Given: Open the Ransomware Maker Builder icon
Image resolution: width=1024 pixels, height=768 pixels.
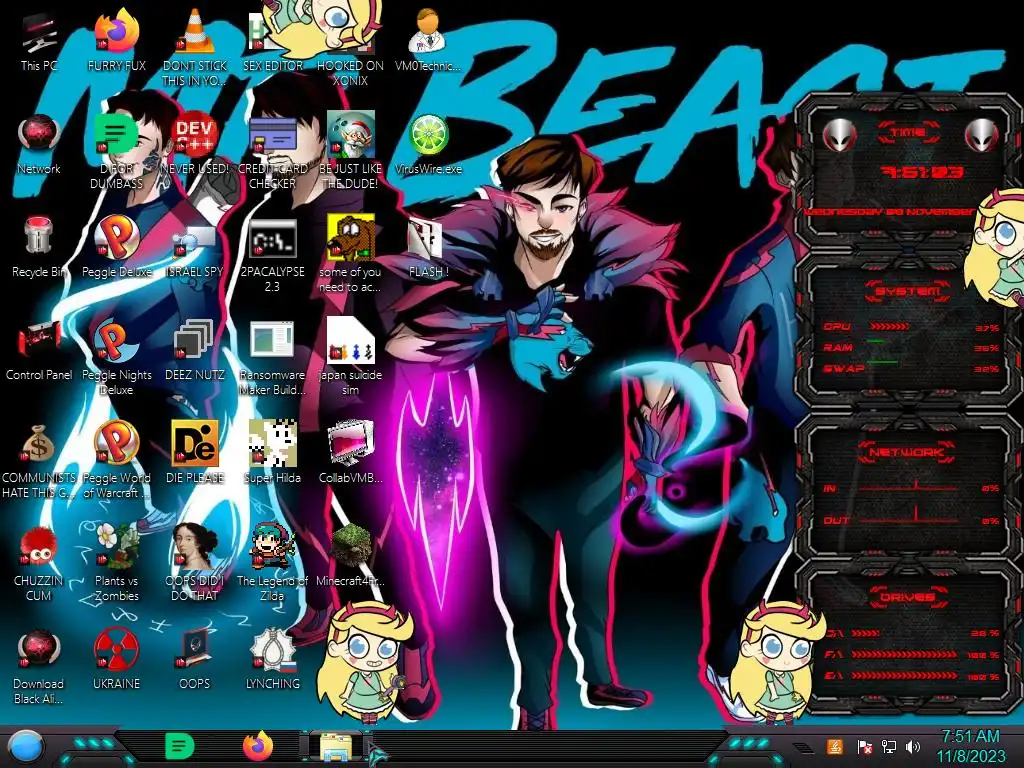Looking at the screenshot, I should point(272,341).
